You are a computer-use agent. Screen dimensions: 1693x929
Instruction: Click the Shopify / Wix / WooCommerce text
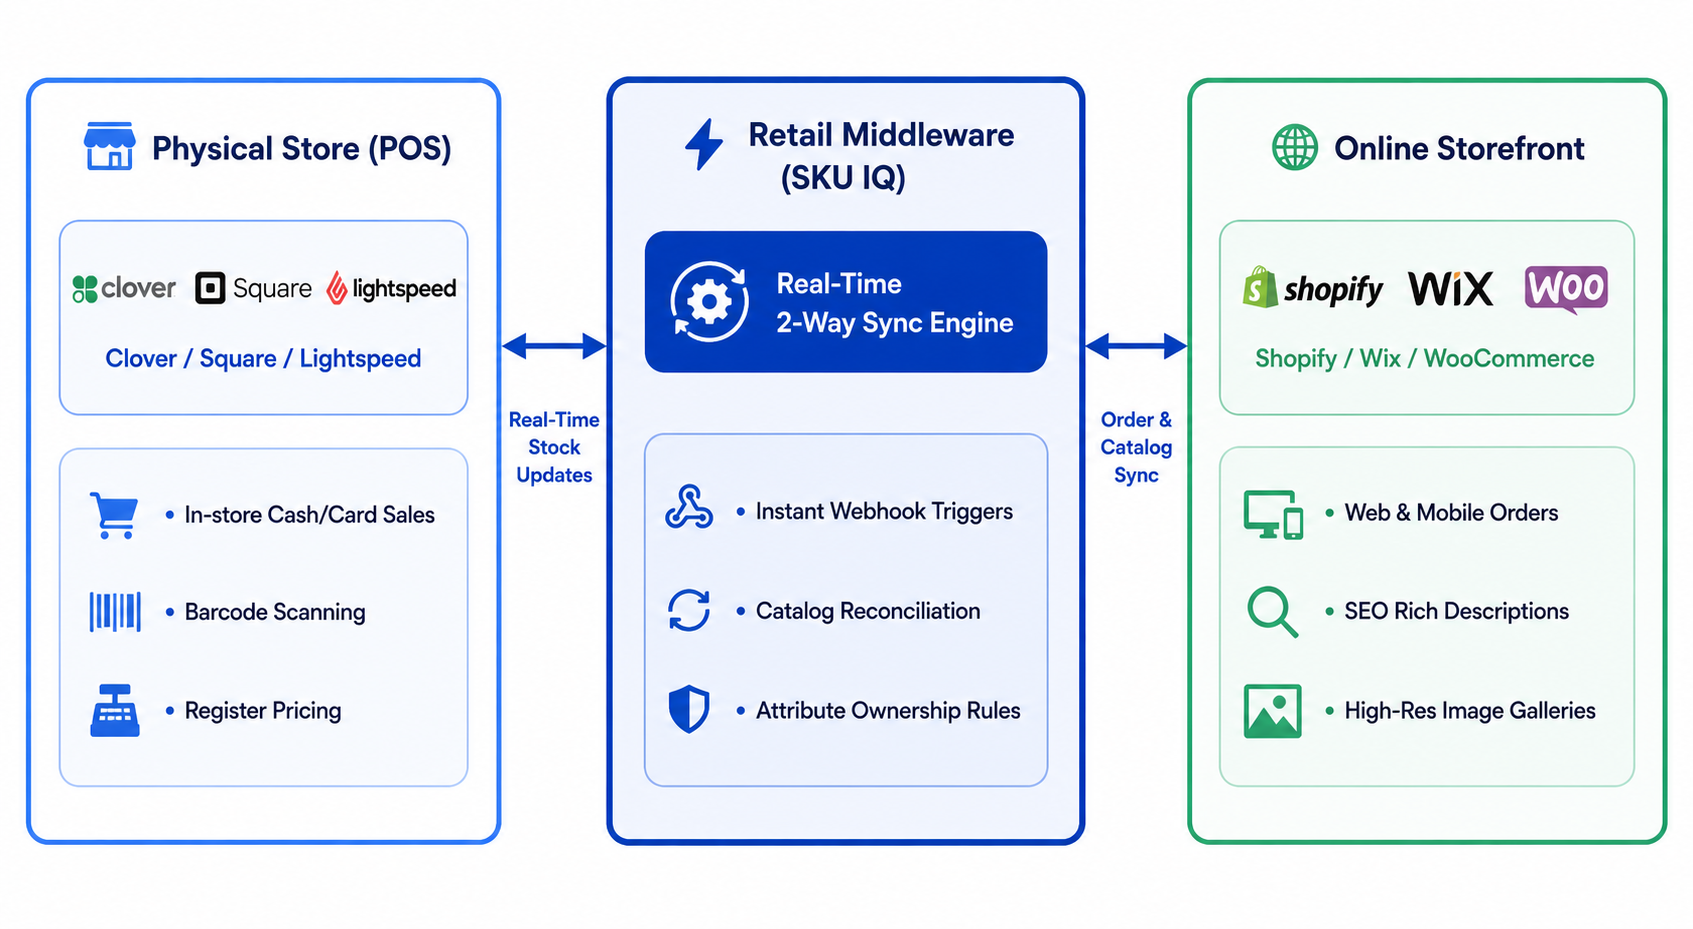click(1425, 358)
